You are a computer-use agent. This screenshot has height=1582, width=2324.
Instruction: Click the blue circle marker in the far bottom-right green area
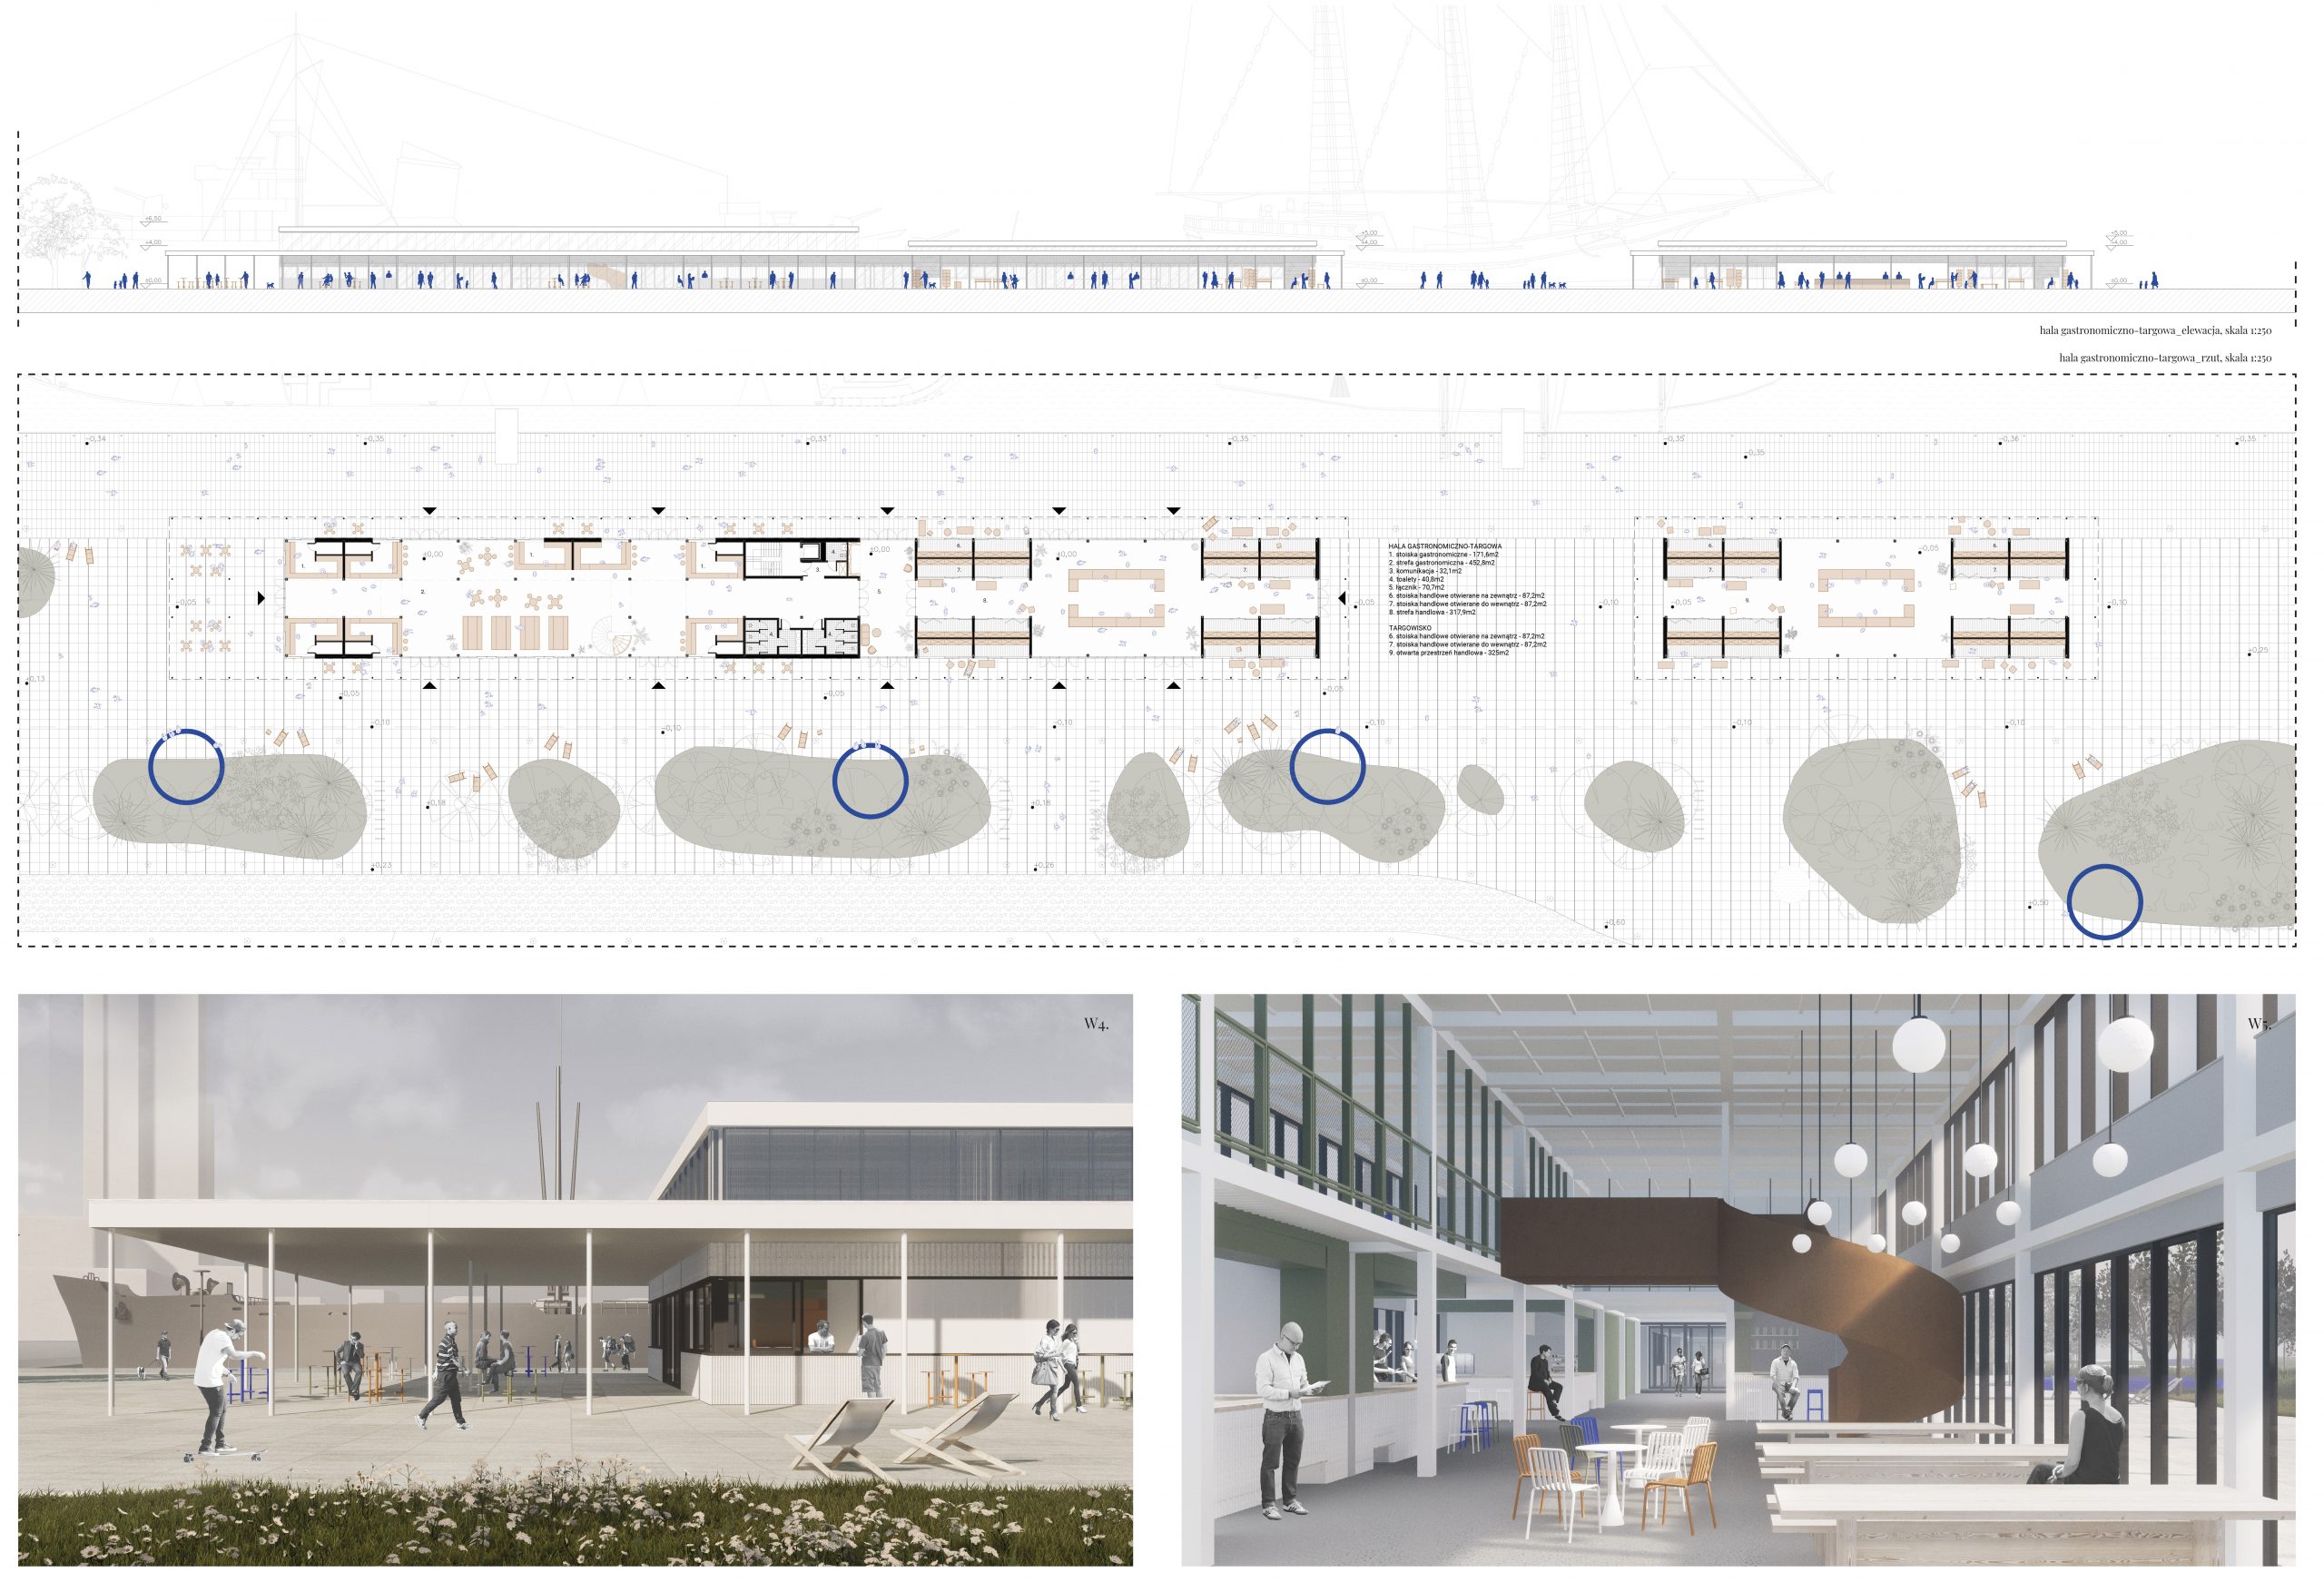click(x=2104, y=901)
